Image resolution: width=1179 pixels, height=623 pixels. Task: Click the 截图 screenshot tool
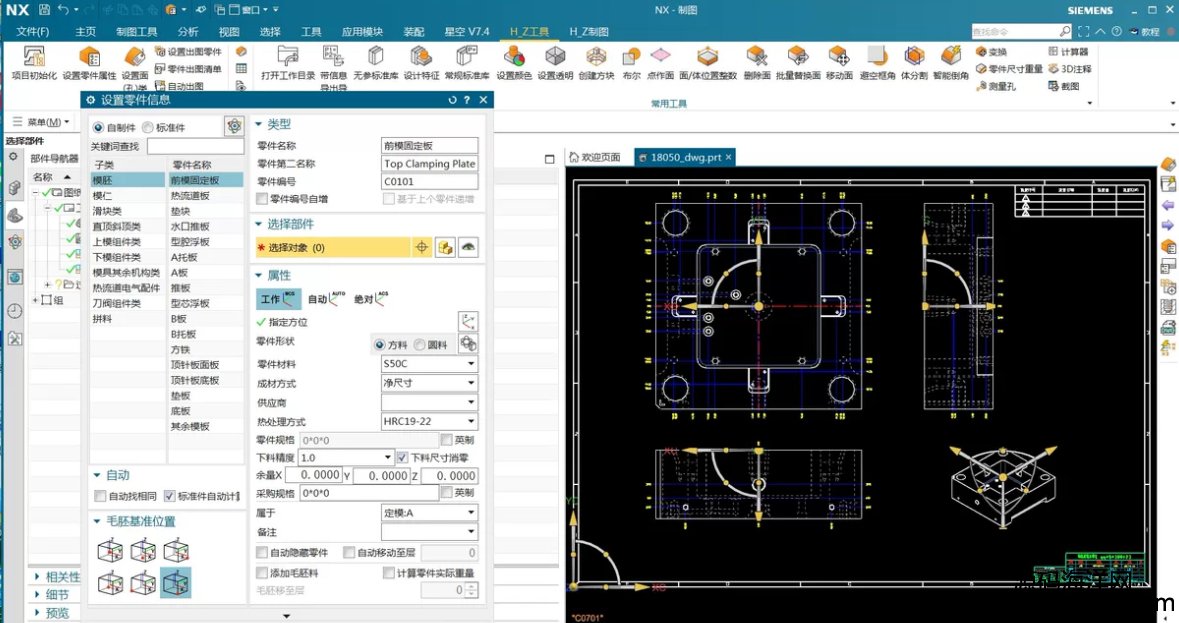(x=1064, y=86)
